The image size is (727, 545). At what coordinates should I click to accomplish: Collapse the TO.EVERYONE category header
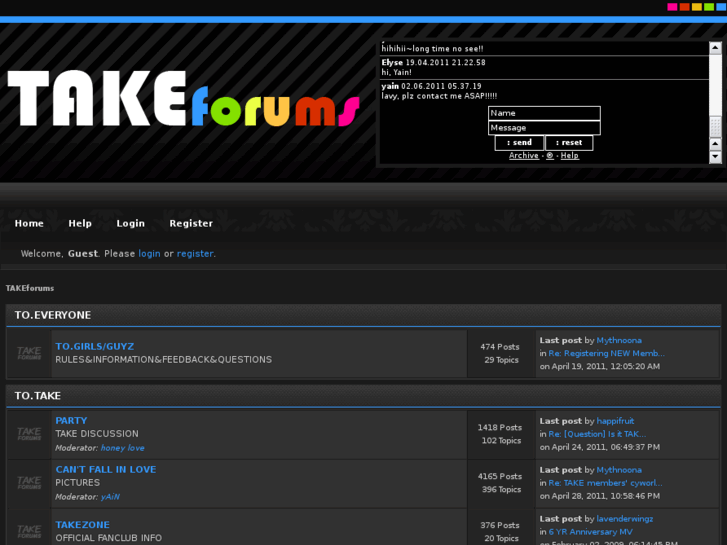(364, 315)
